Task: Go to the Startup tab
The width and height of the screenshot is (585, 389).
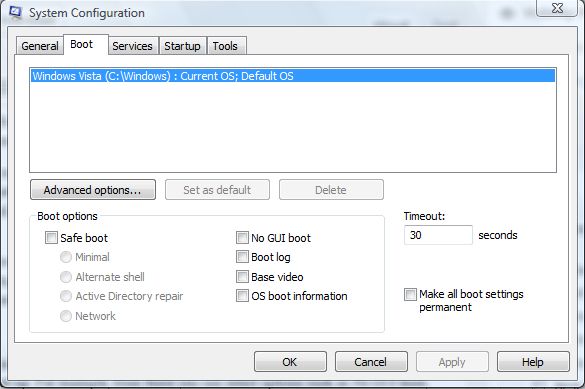Action: [x=182, y=46]
